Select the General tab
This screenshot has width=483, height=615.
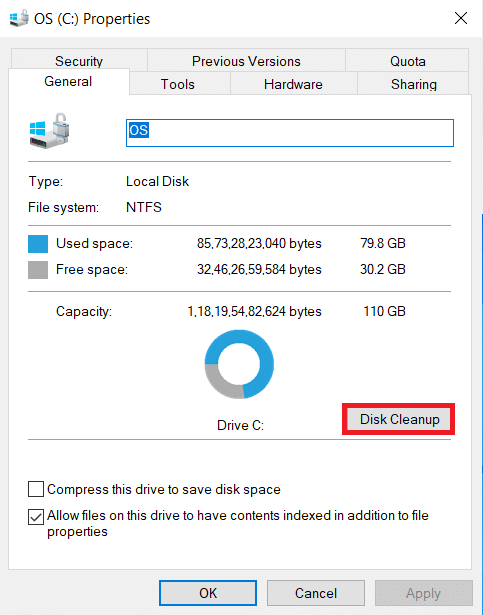(68, 81)
